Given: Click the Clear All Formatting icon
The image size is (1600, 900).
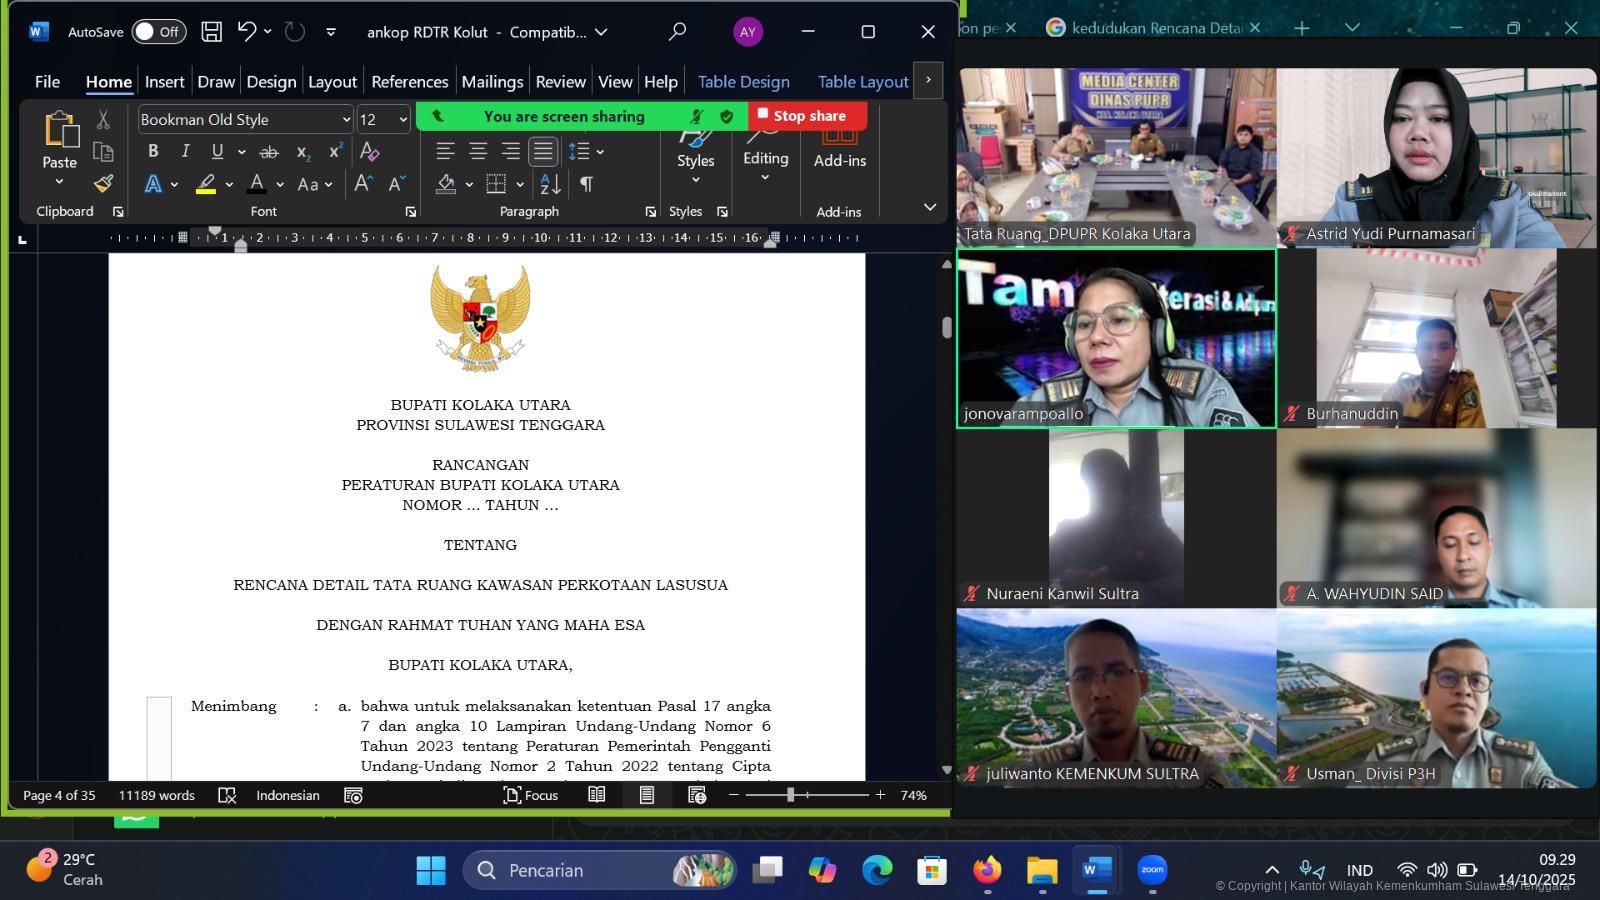Looking at the screenshot, I should (x=369, y=152).
